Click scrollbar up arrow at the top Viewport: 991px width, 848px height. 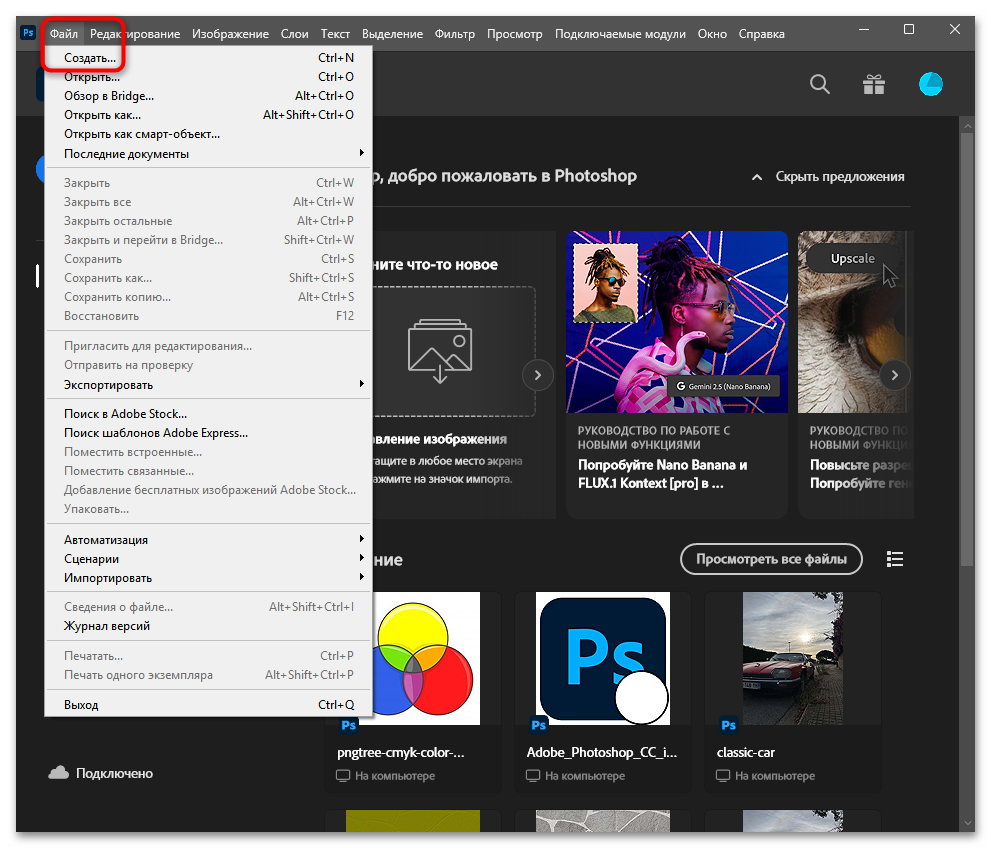coord(968,126)
